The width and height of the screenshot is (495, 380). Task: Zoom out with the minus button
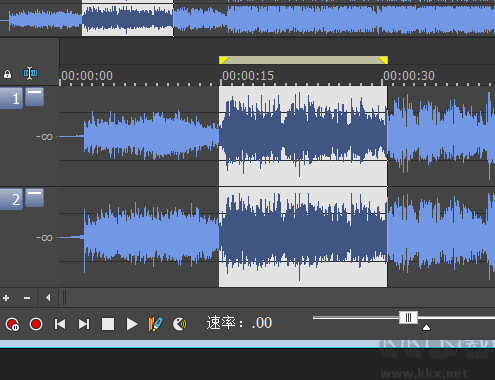[x=27, y=298]
